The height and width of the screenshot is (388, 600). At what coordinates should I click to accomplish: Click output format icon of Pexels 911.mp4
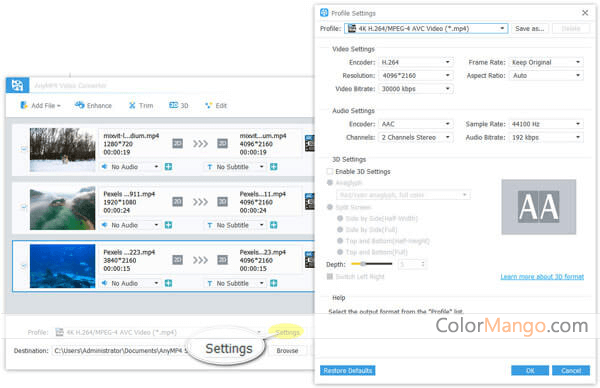309,201
